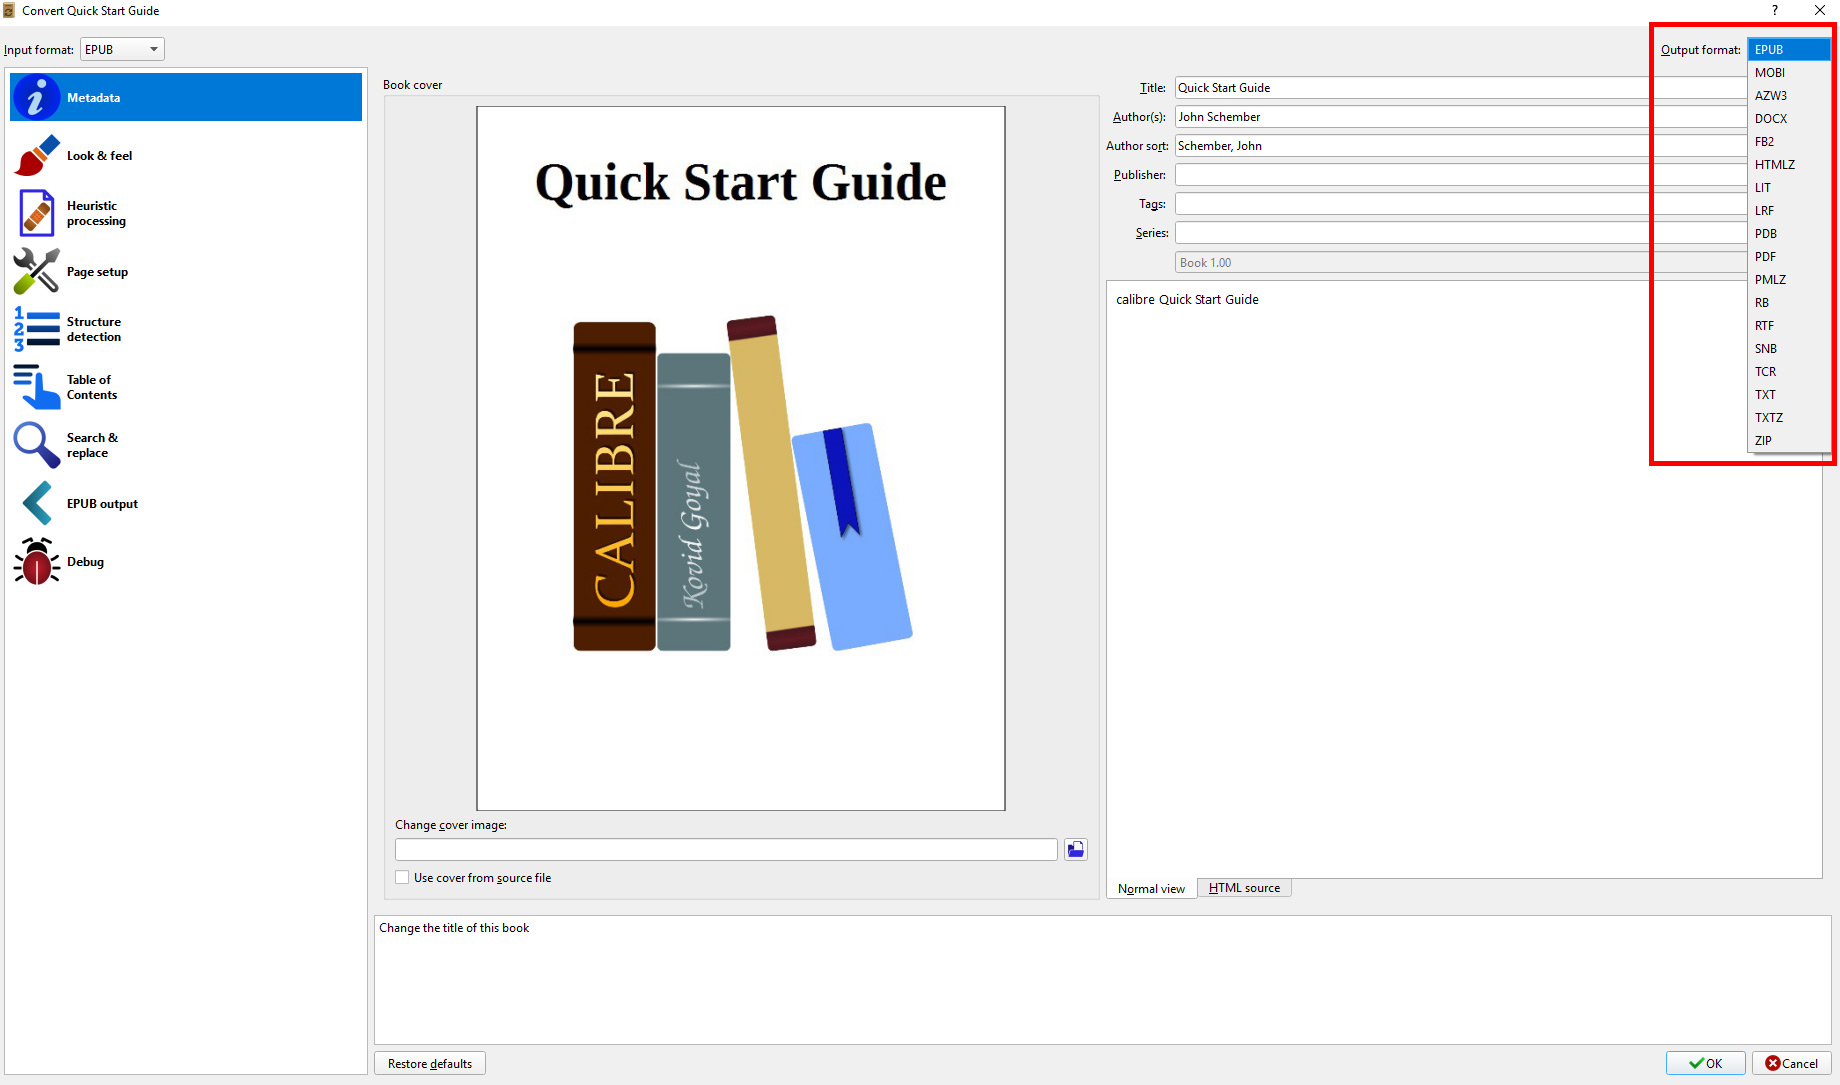
Task: Choose TXT output format
Action: pyautogui.click(x=1789, y=394)
